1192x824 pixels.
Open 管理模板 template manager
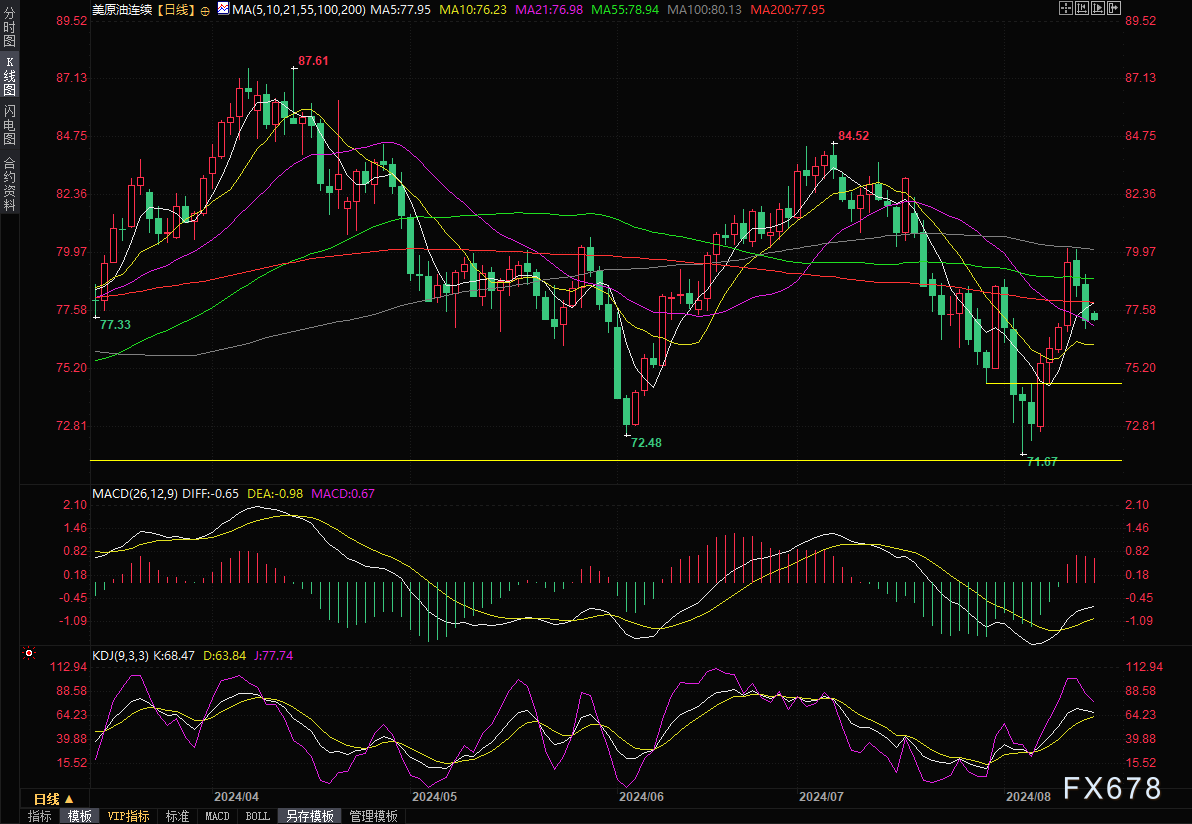372,816
